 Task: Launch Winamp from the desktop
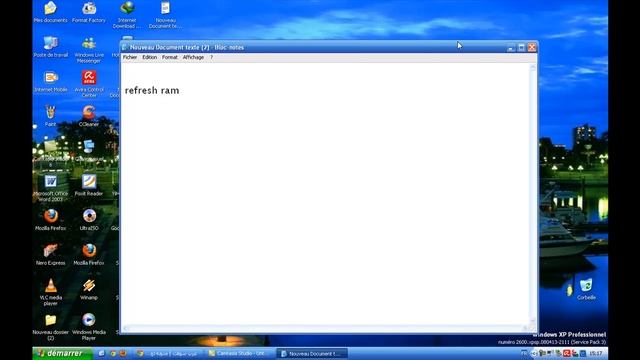click(89, 289)
